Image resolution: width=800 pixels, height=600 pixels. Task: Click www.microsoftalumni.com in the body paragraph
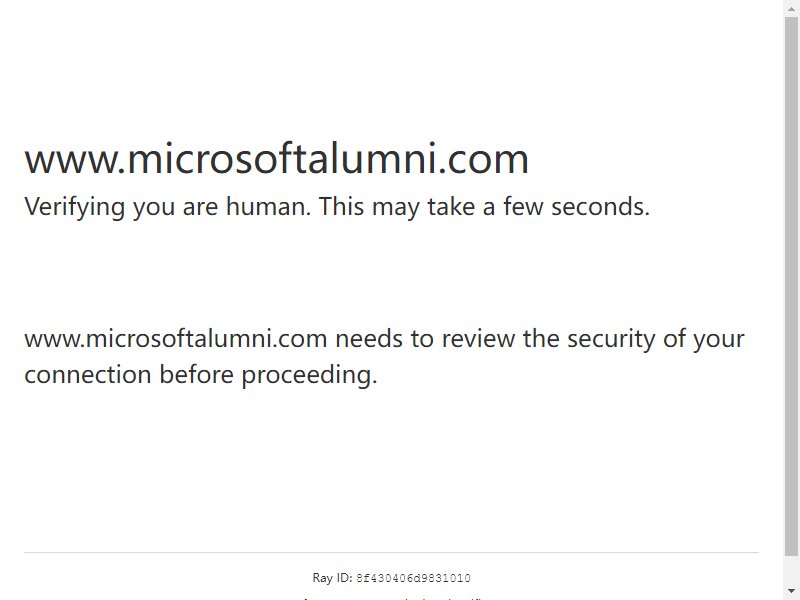pos(176,339)
